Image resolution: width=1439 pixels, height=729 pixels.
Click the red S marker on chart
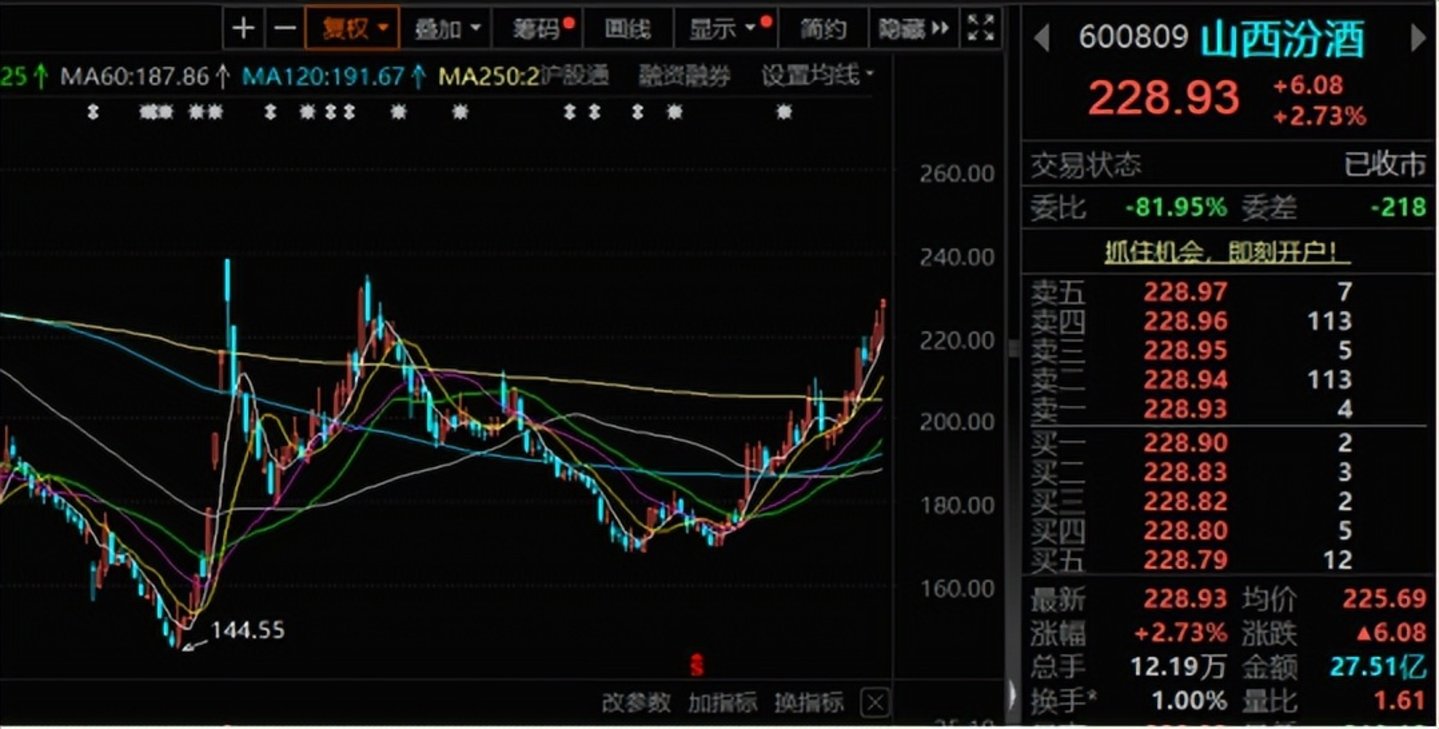click(x=697, y=664)
